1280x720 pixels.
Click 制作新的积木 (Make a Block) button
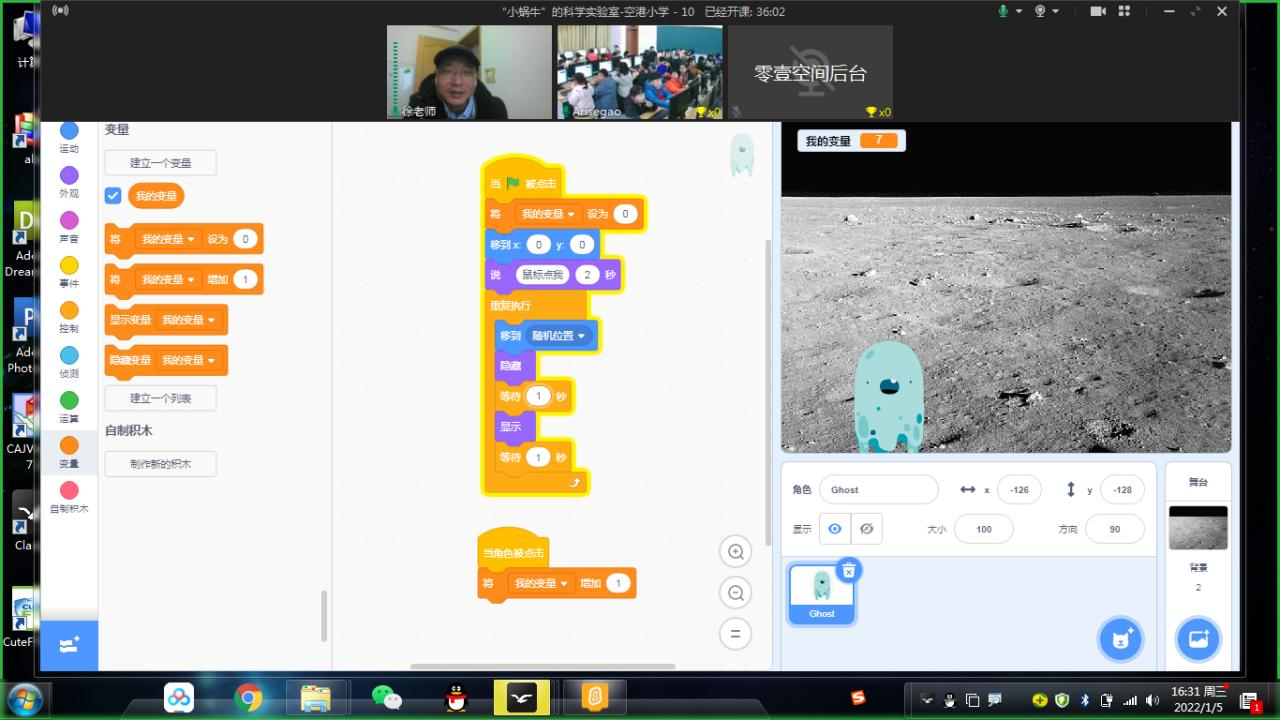160,464
